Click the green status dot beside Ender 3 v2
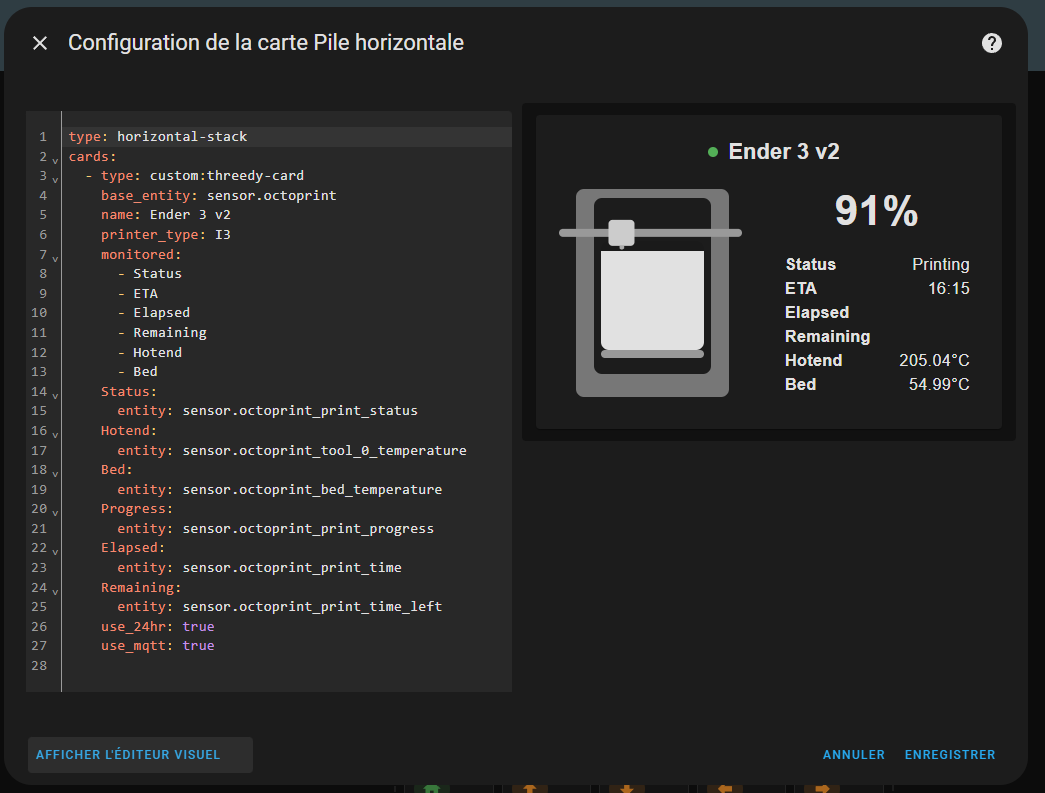The width and height of the screenshot is (1045, 793). [712, 152]
